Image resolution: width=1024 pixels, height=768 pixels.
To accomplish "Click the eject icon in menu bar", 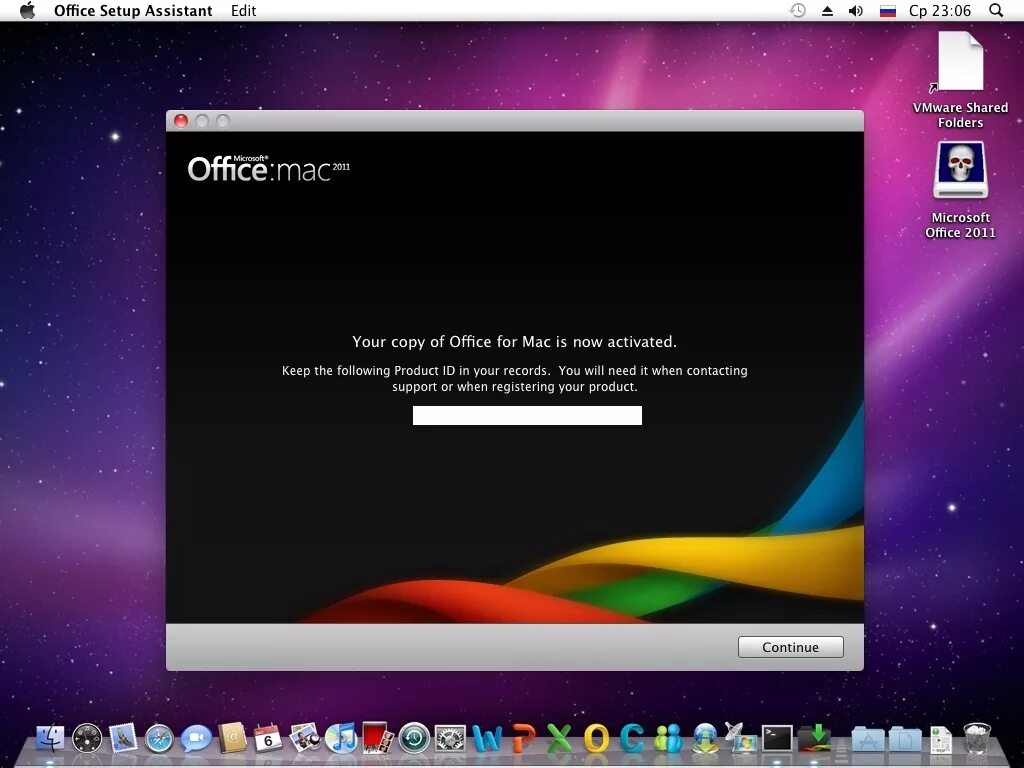I will (827, 10).
